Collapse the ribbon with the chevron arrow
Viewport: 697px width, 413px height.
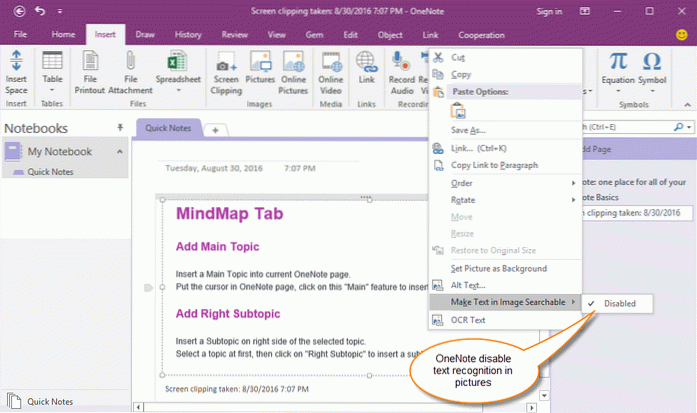coord(687,105)
